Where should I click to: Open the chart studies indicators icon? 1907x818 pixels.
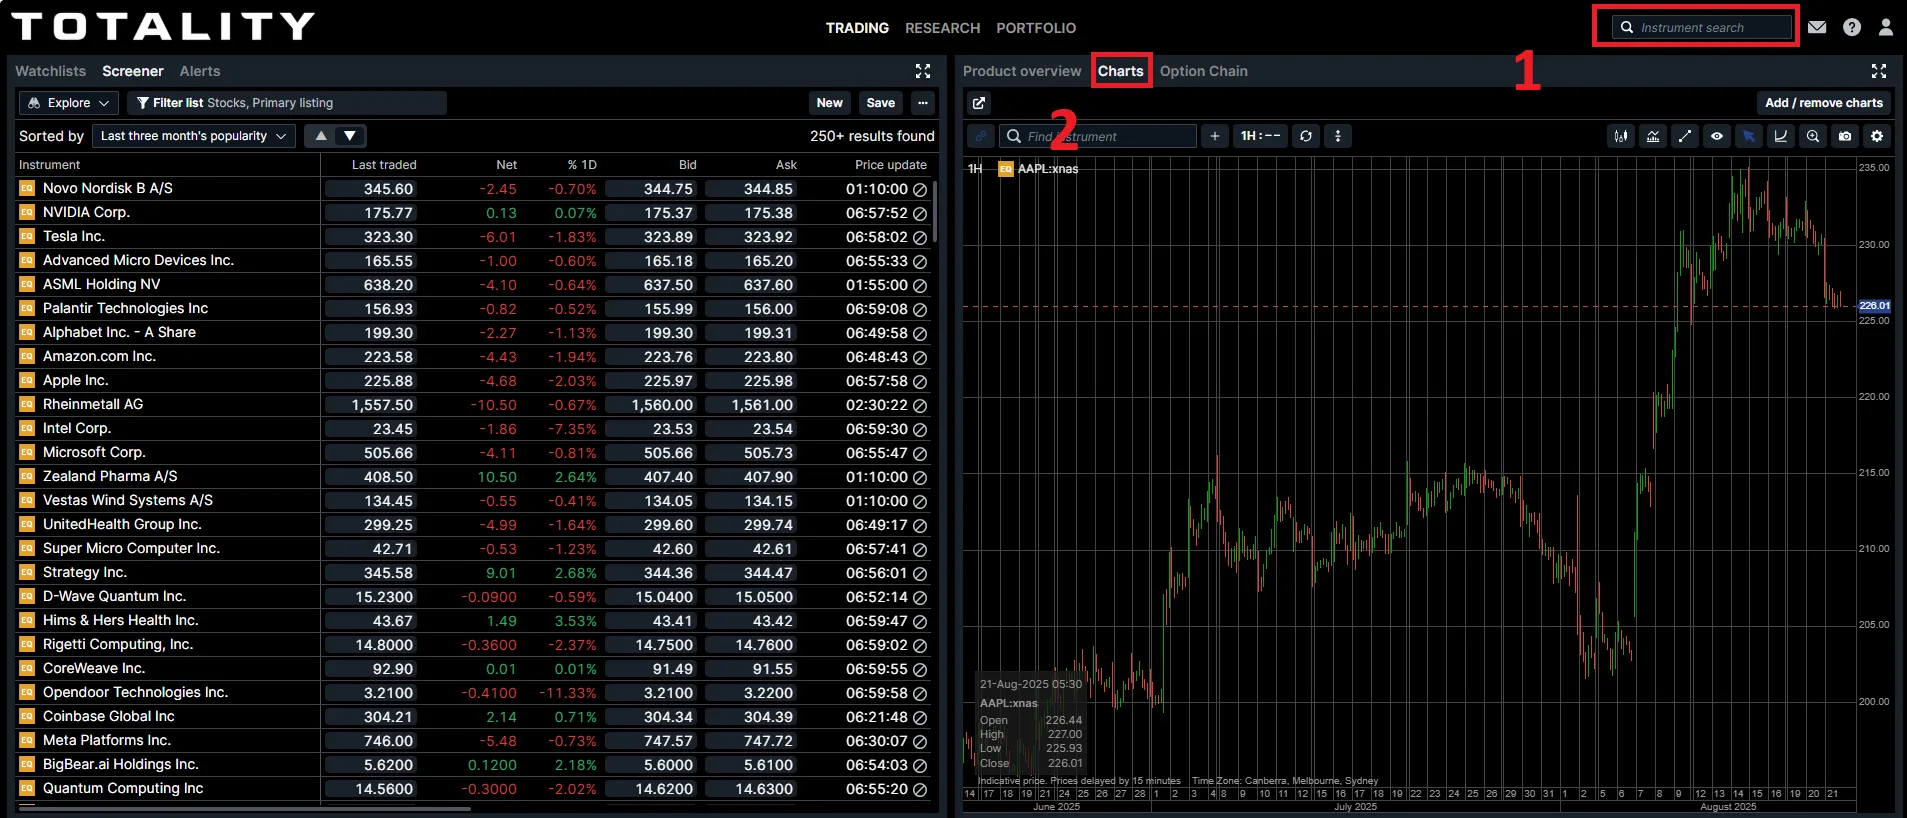pyautogui.click(x=1653, y=136)
